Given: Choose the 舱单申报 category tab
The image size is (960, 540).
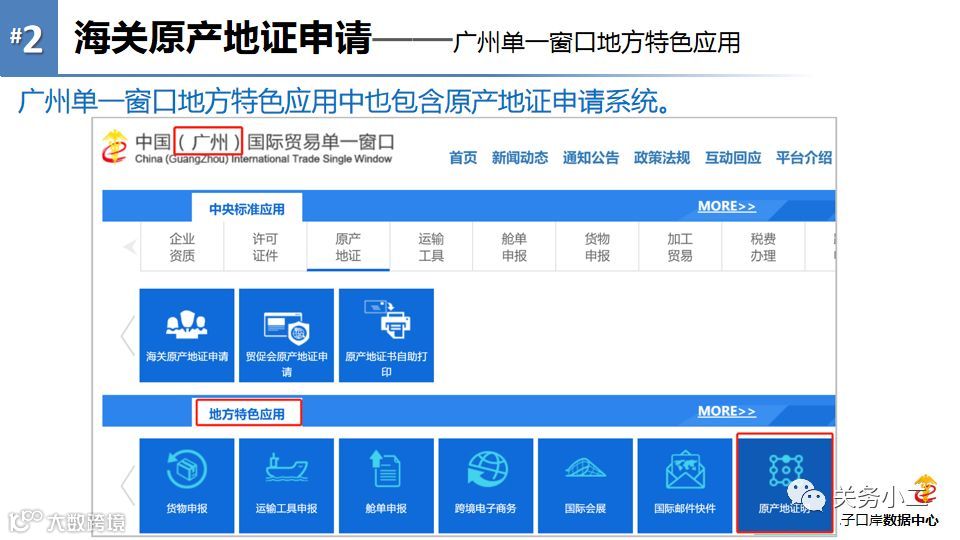Looking at the screenshot, I should point(514,247).
